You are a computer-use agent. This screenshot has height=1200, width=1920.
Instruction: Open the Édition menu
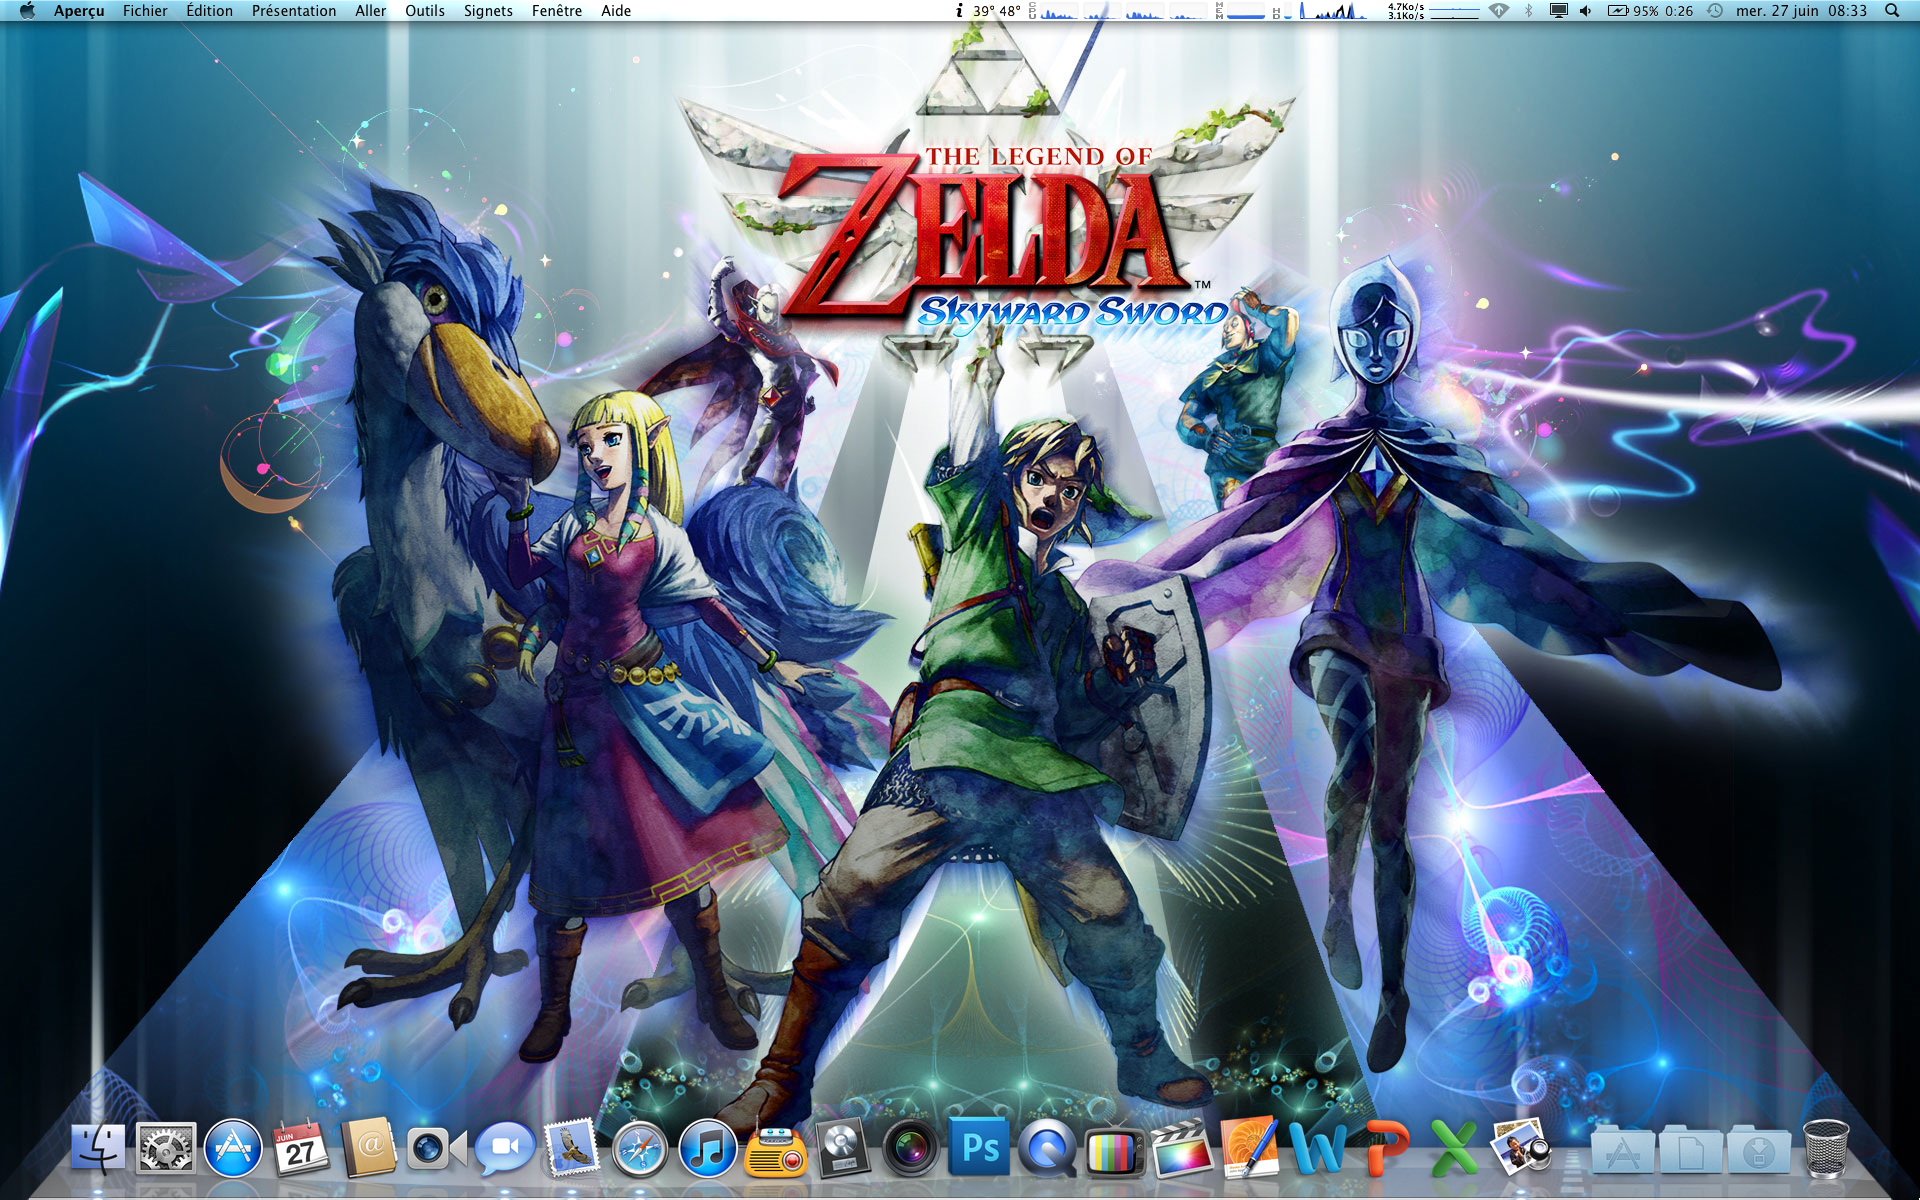point(209,11)
